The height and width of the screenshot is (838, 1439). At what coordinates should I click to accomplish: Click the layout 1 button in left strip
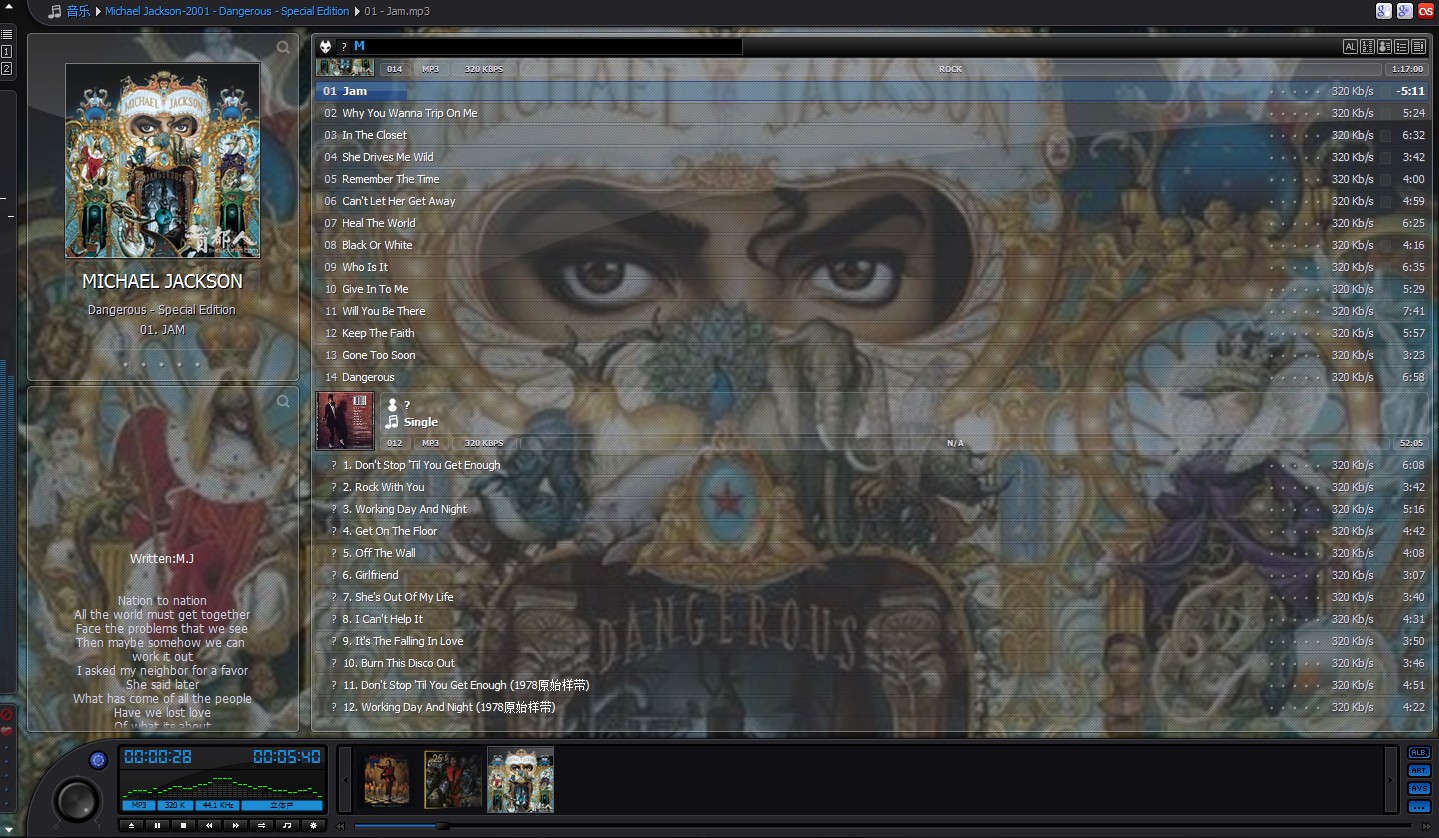[x=7, y=51]
